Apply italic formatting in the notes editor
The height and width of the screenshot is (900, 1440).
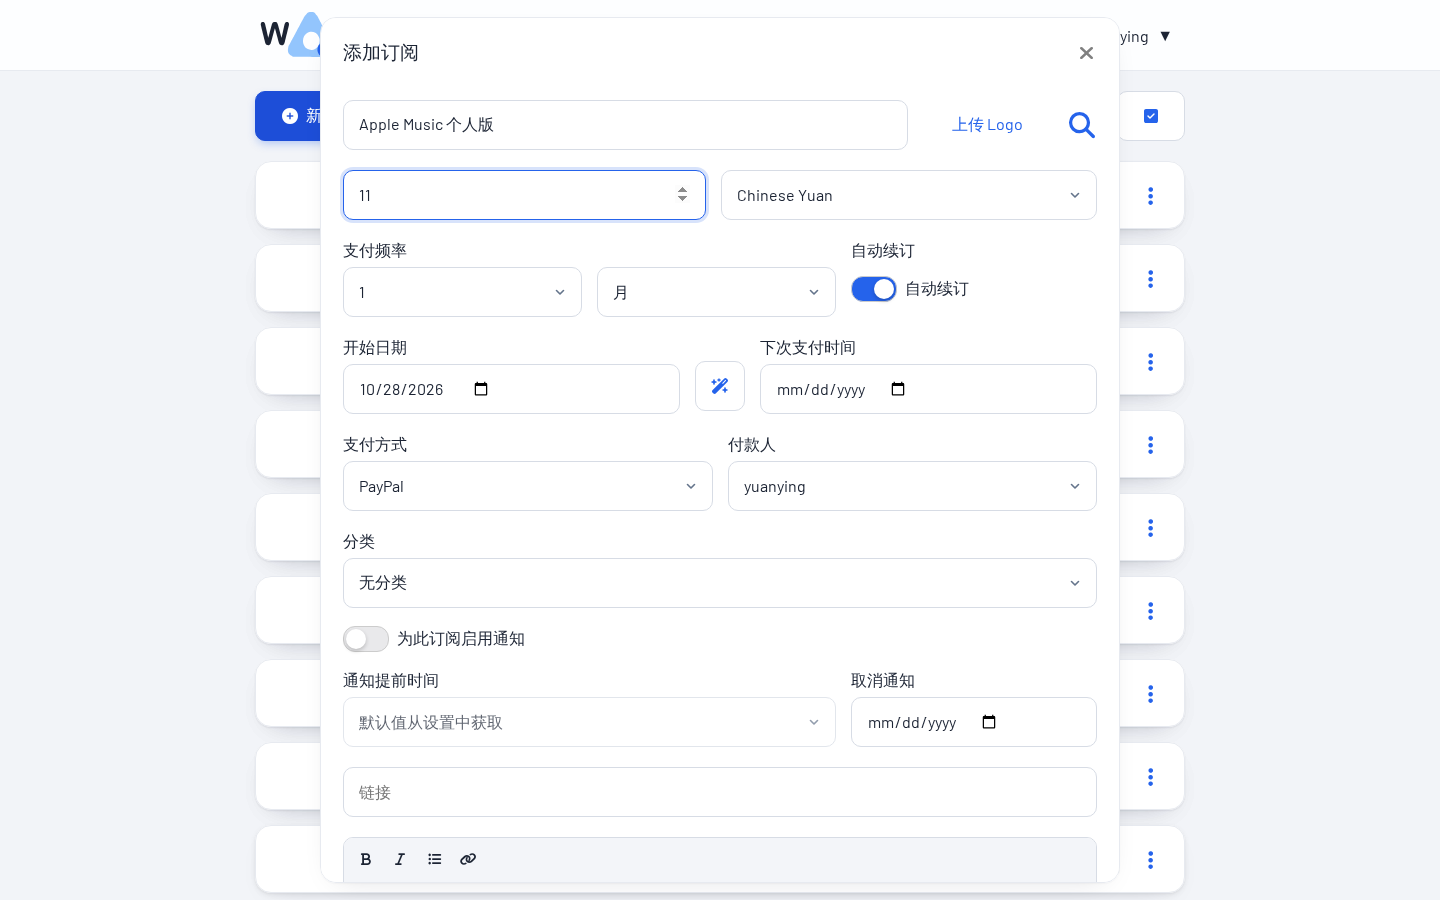tap(400, 859)
